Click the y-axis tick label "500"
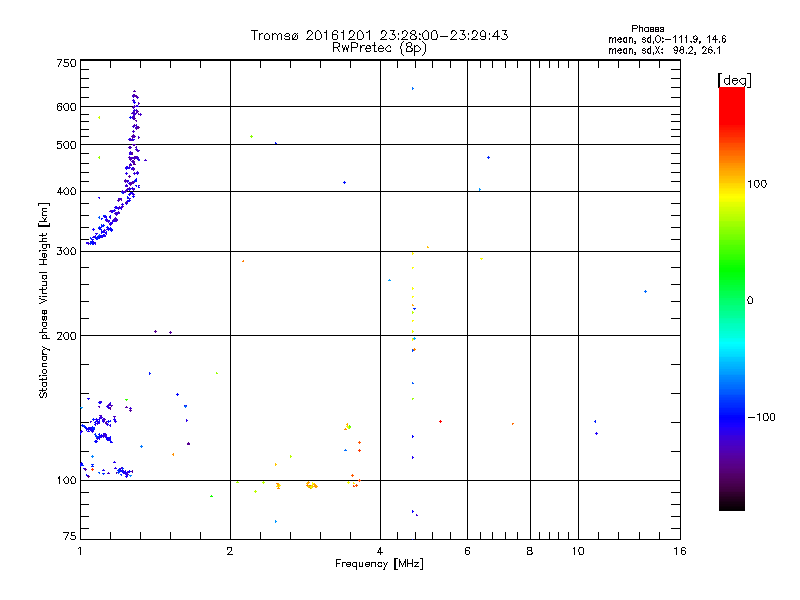The width and height of the screenshot is (800, 600). click(66, 145)
